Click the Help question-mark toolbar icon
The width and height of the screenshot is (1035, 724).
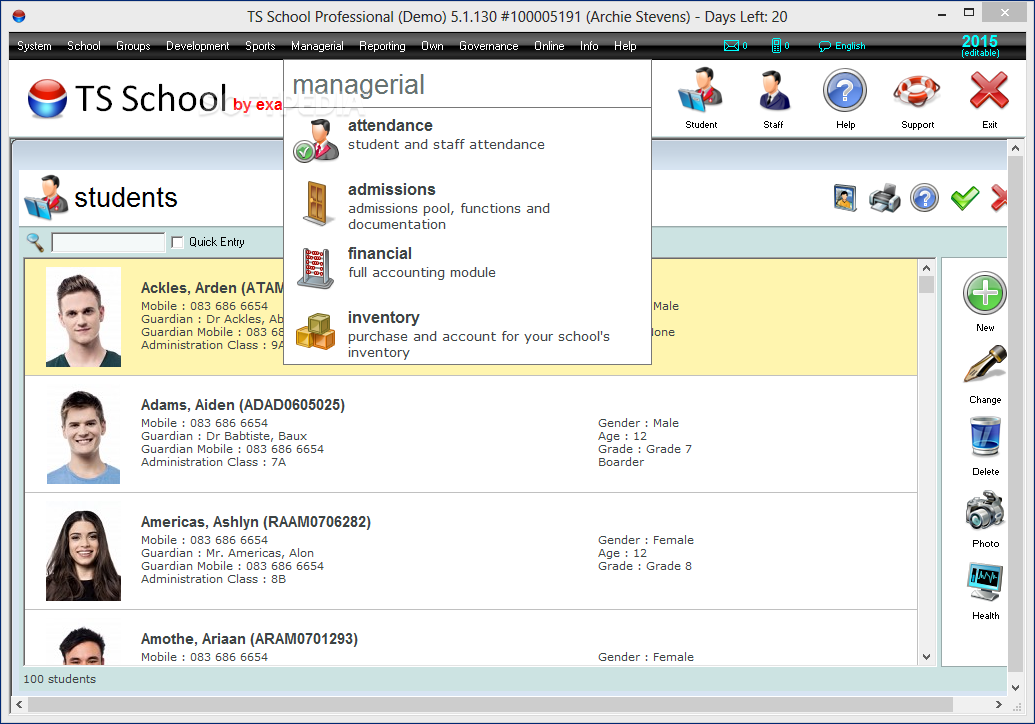(x=844, y=90)
